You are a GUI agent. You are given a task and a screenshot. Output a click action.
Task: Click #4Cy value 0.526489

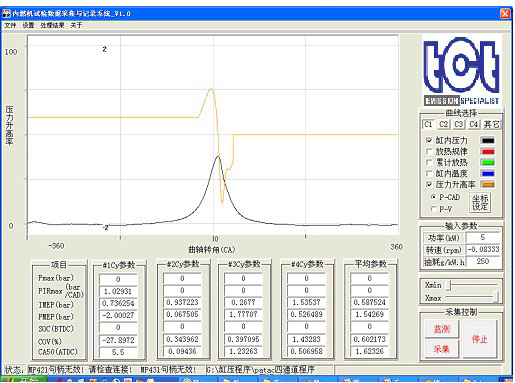tap(306, 314)
